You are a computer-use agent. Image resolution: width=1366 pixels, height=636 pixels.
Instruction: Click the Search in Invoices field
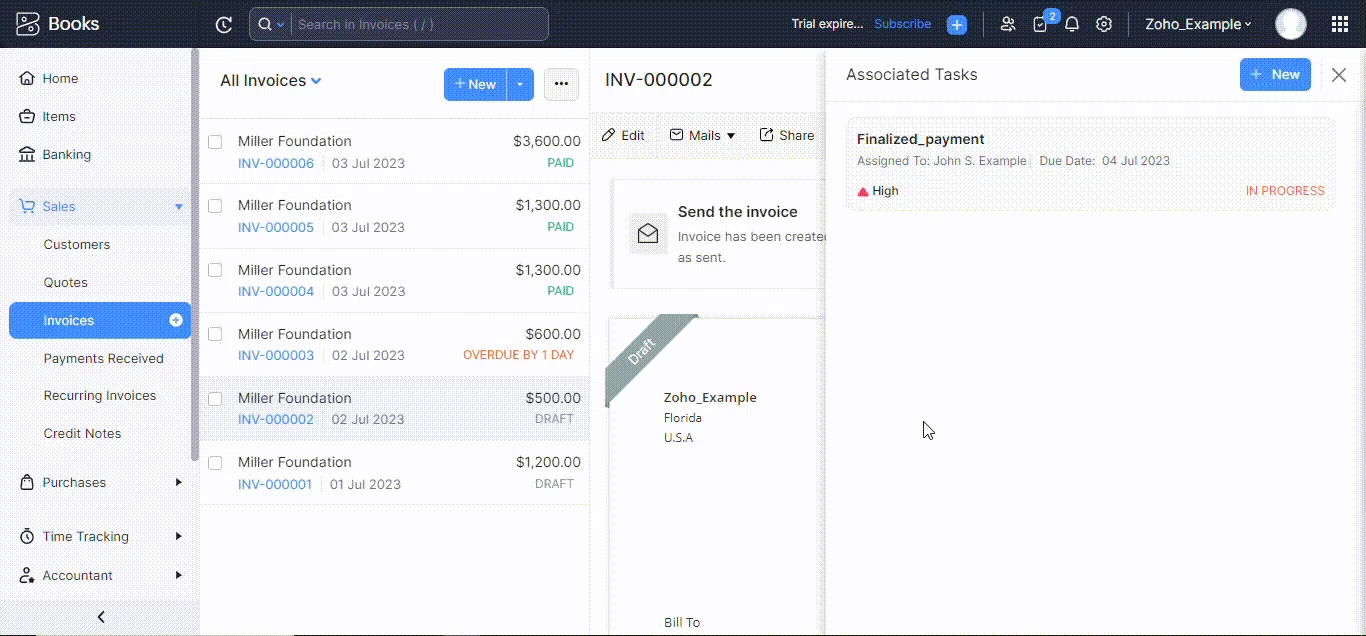(x=420, y=24)
